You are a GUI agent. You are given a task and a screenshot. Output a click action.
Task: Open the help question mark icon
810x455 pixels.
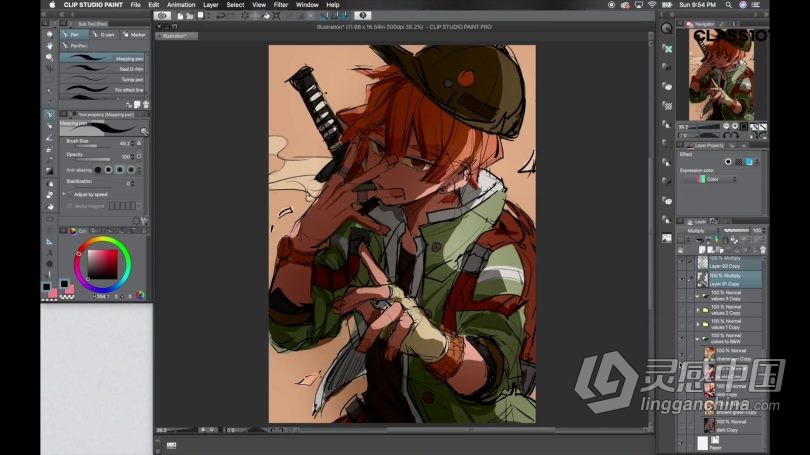(363, 15)
